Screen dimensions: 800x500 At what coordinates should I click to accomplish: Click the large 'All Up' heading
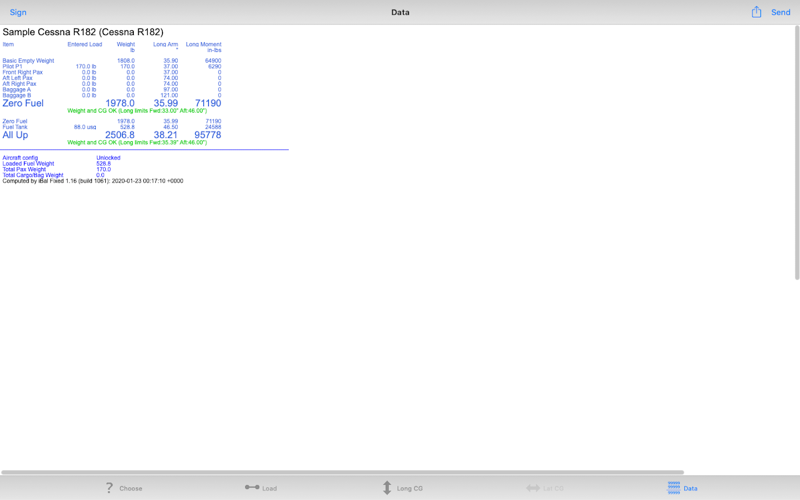(x=15, y=135)
